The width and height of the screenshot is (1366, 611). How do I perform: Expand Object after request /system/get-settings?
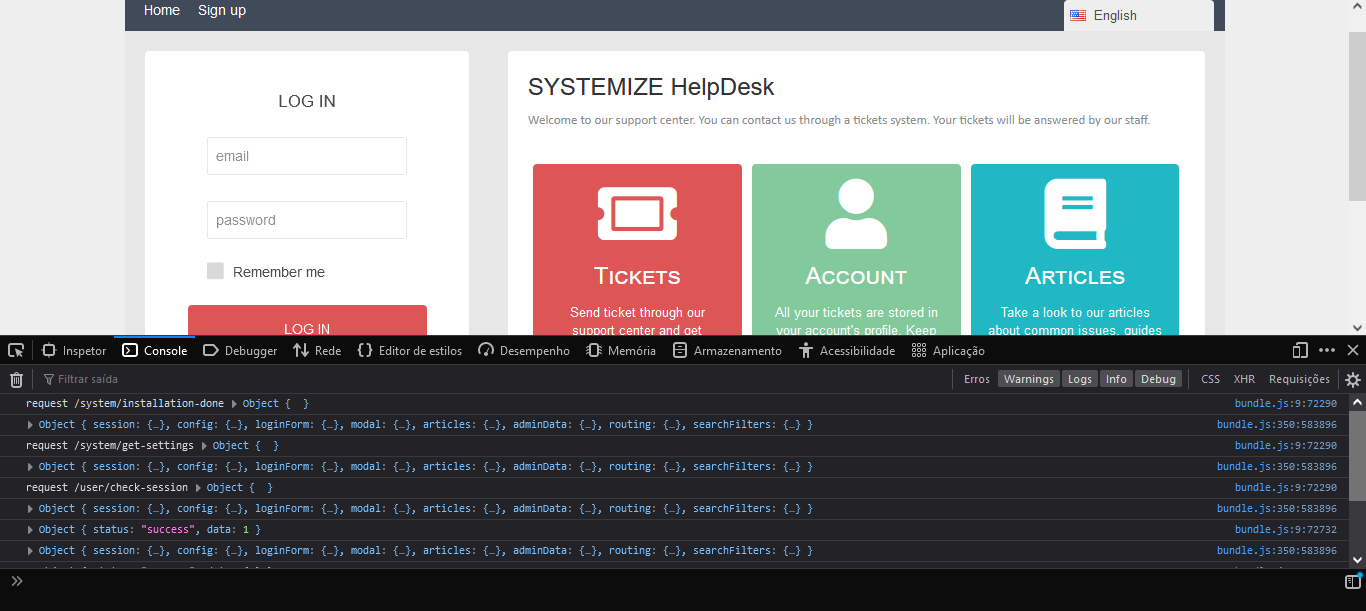point(205,446)
